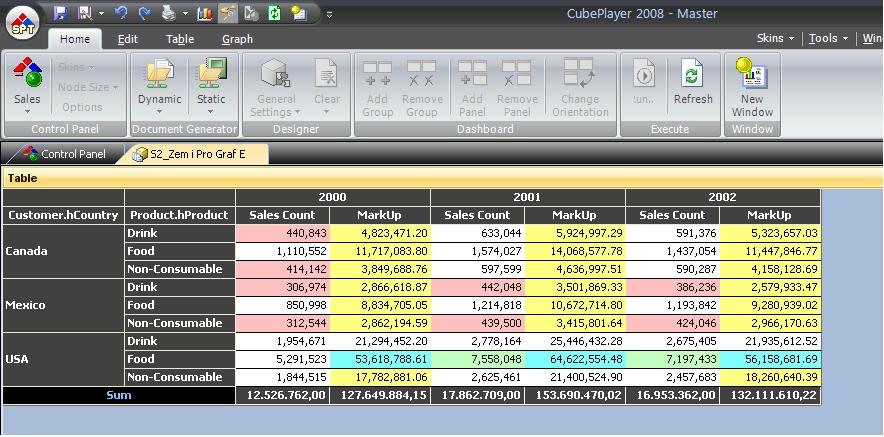Viewport: 884px width, 437px height.
Task: Click the Food label under Canada
Action: coord(179,251)
